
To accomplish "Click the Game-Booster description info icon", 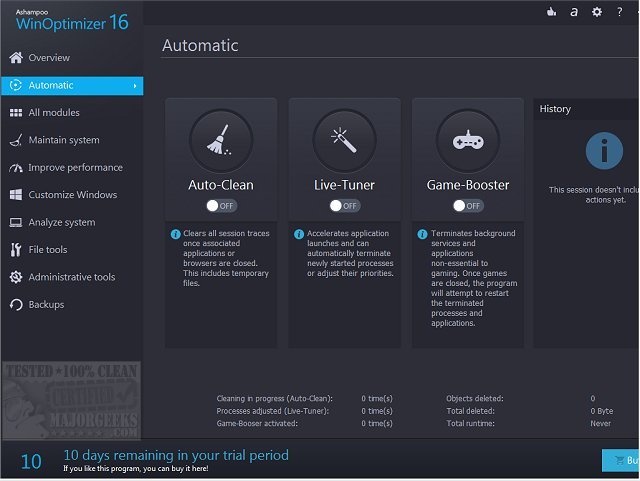I will (422, 234).
